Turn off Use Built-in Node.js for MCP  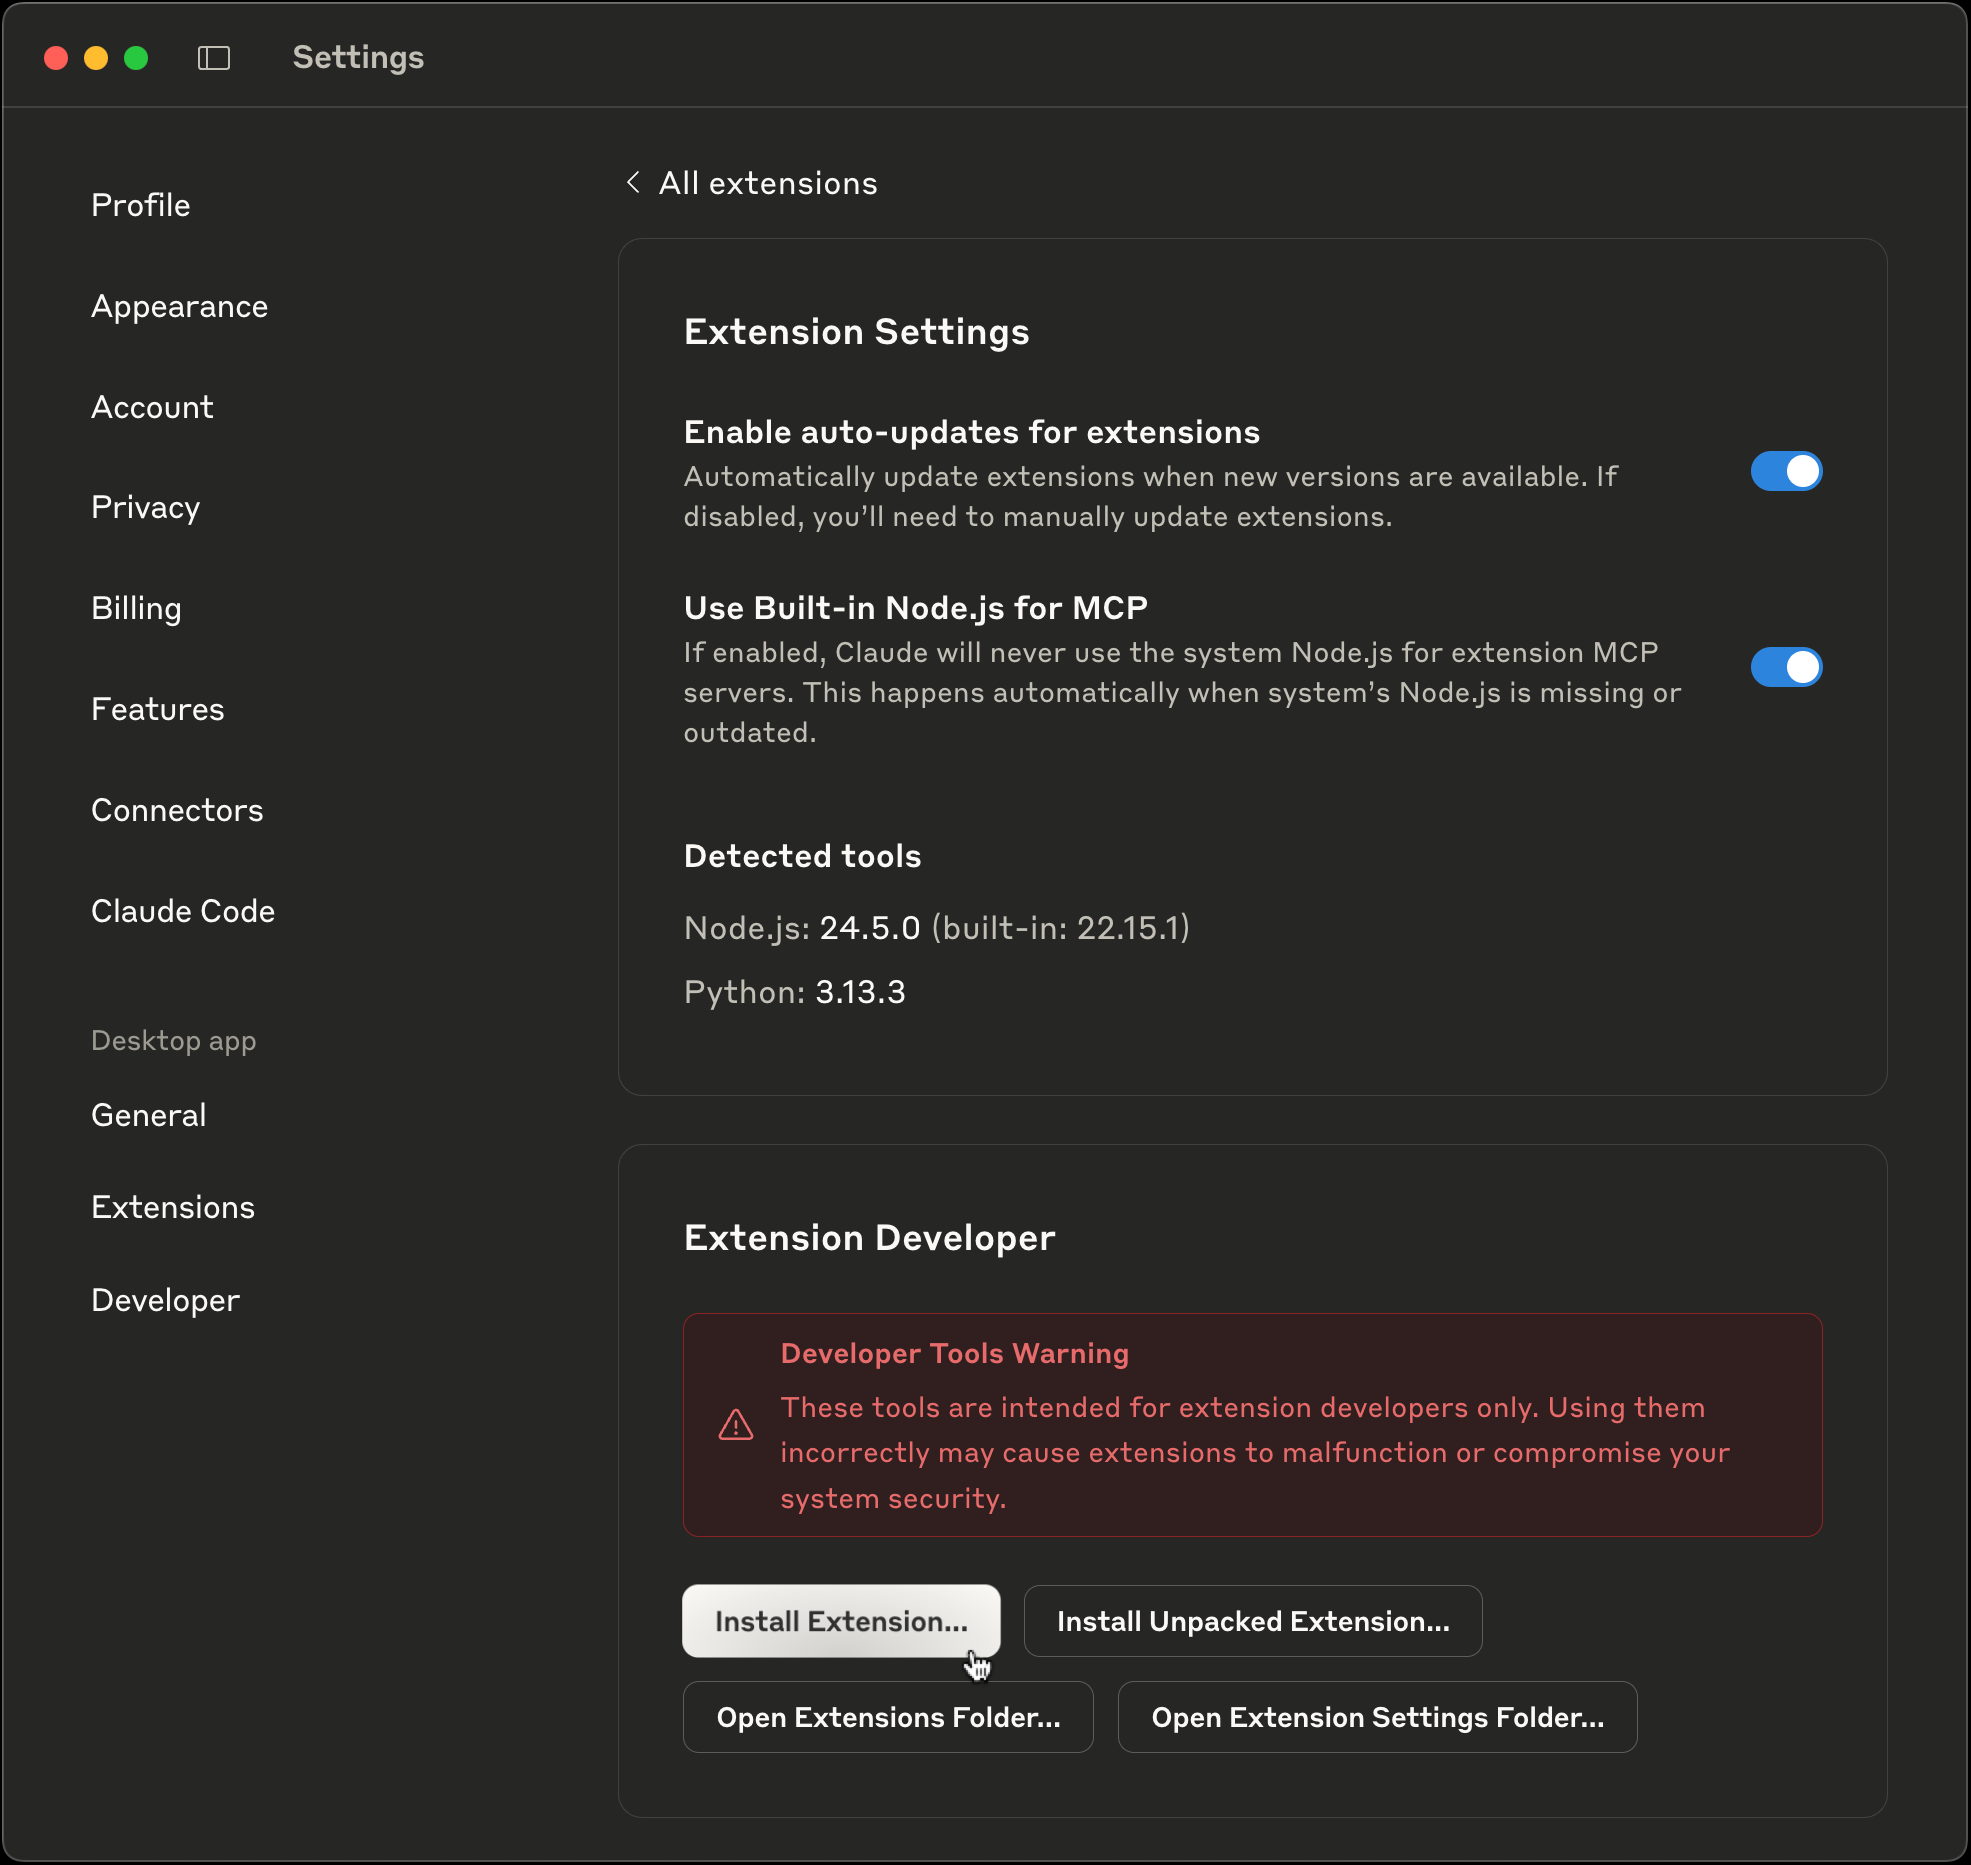(1786, 667)
